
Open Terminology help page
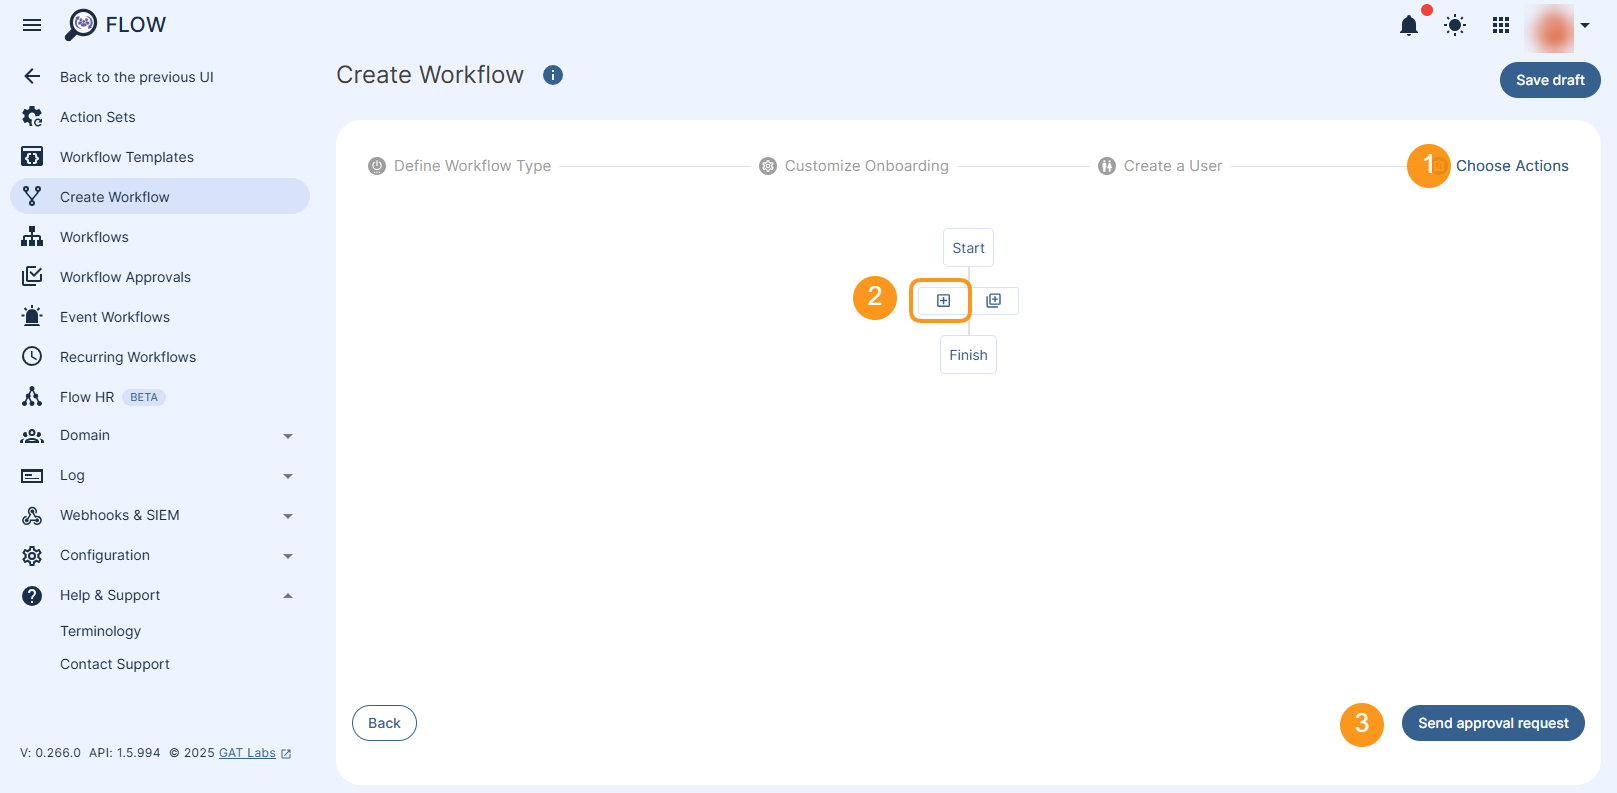point(100,631)
